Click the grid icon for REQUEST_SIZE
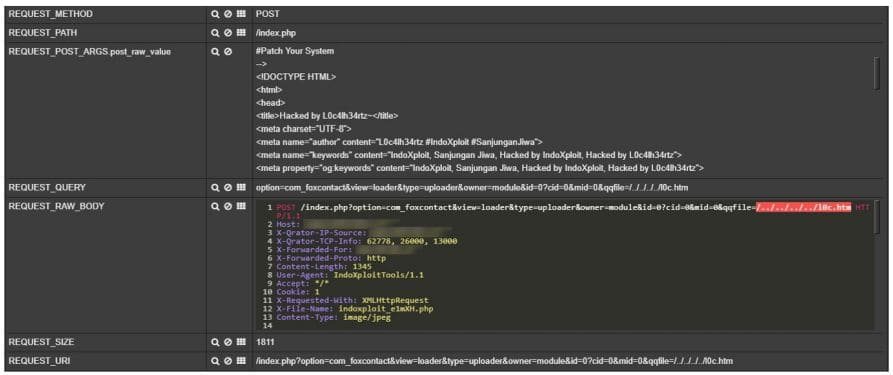 click(x=240, y=342)
